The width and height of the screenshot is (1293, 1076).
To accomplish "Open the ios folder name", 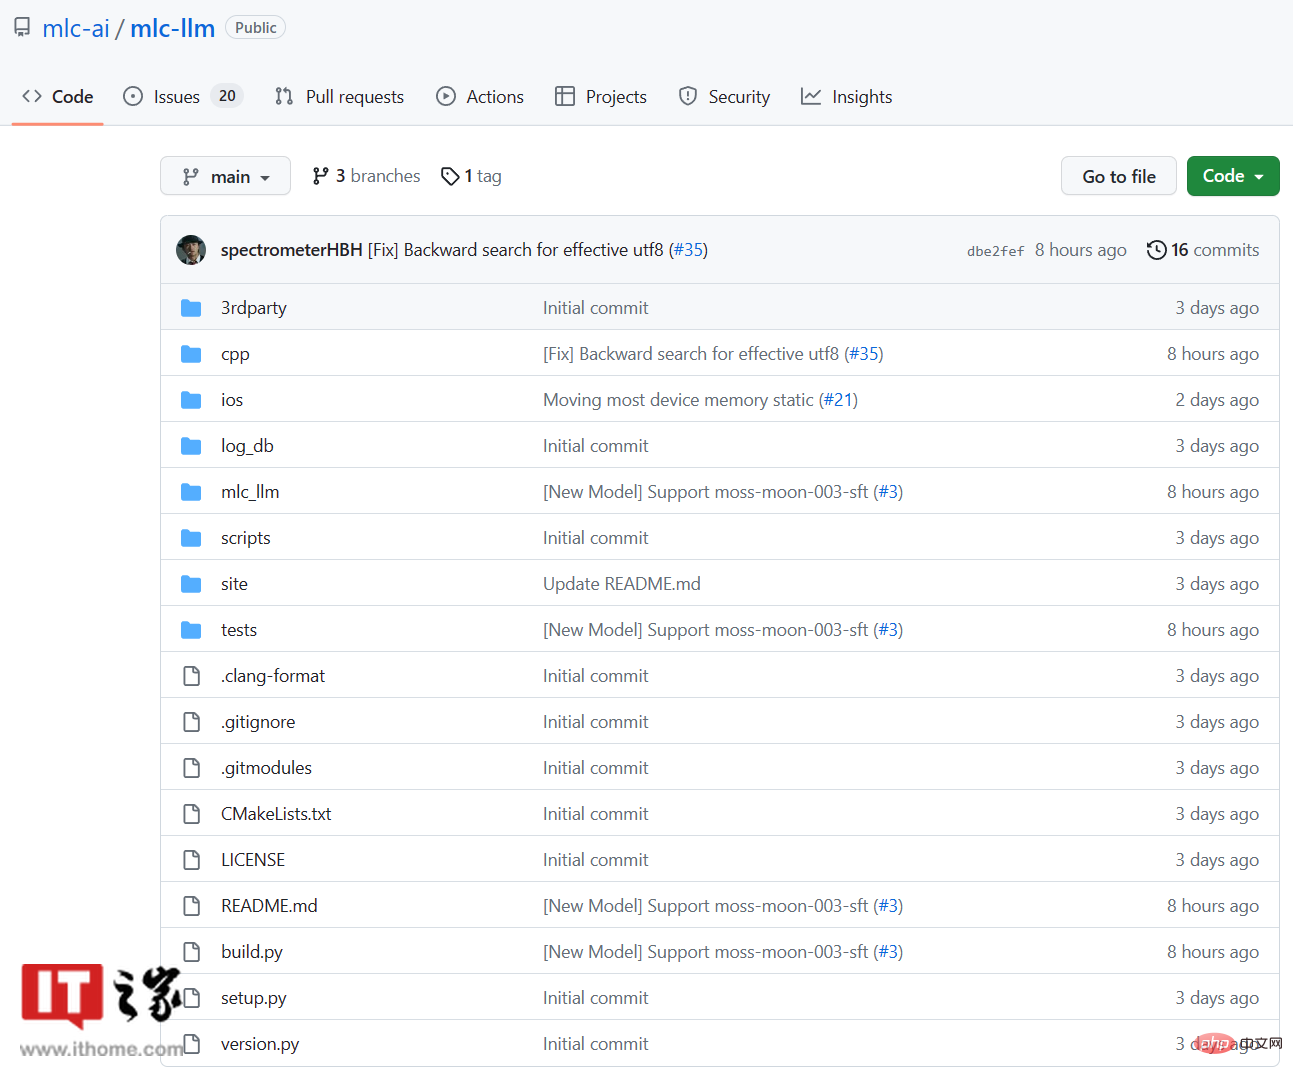I will click(232, 400).
